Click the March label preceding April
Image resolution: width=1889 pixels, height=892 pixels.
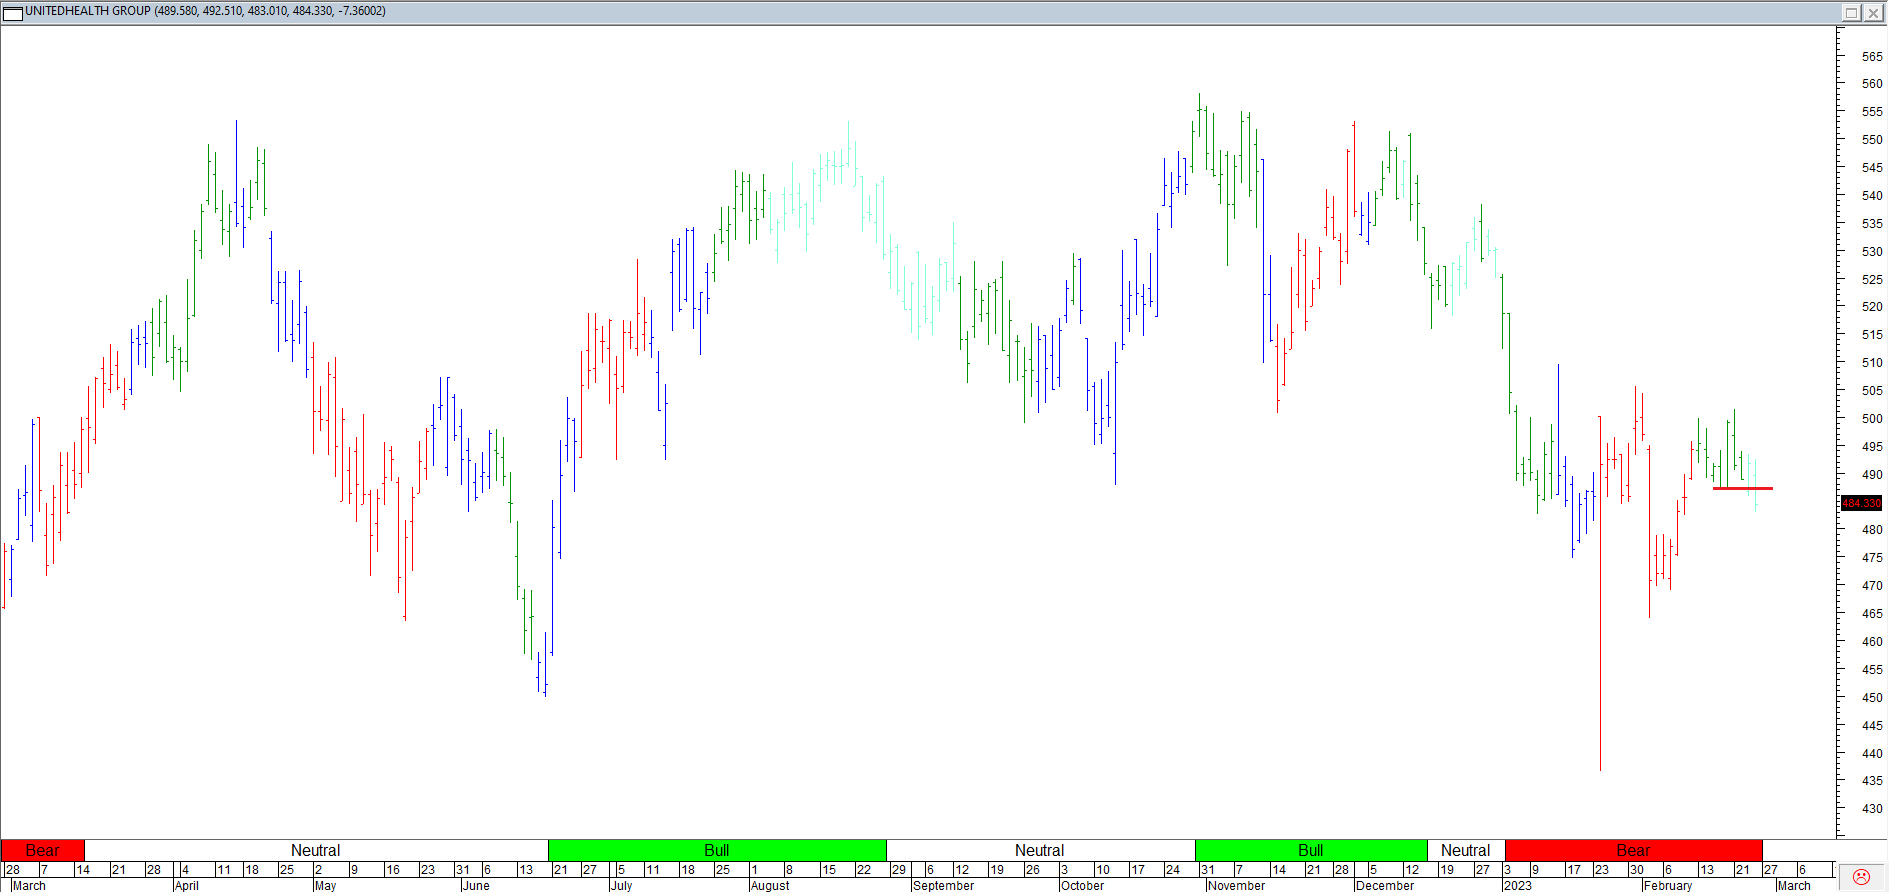click(29, 885)
